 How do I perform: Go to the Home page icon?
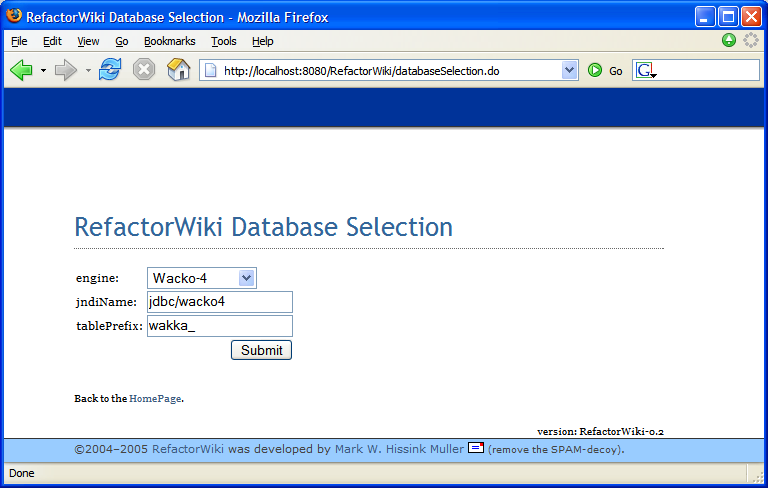(178, 70)
